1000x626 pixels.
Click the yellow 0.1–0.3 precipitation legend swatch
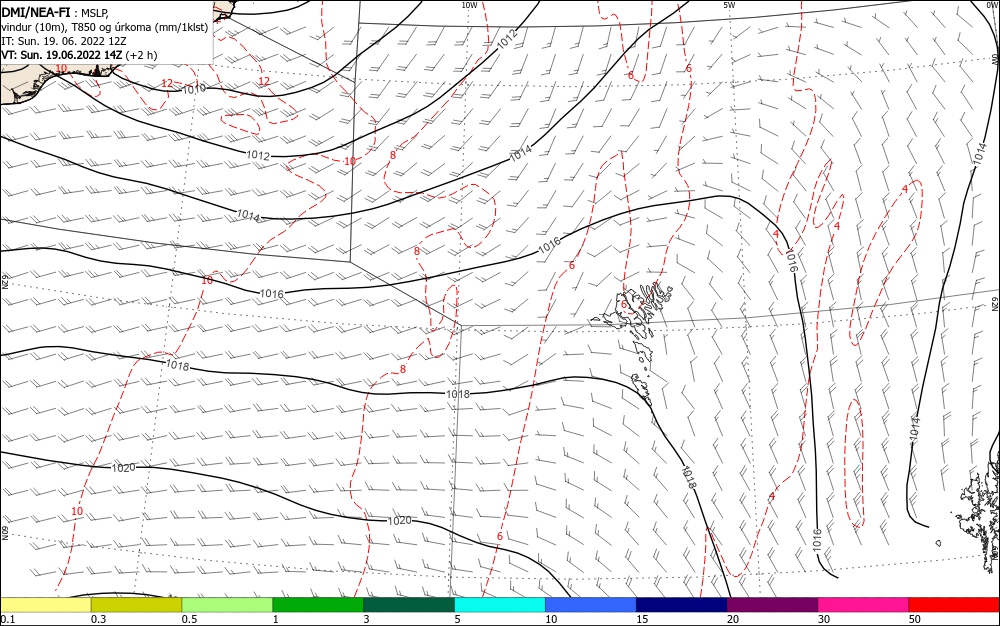tap(46, 605)
